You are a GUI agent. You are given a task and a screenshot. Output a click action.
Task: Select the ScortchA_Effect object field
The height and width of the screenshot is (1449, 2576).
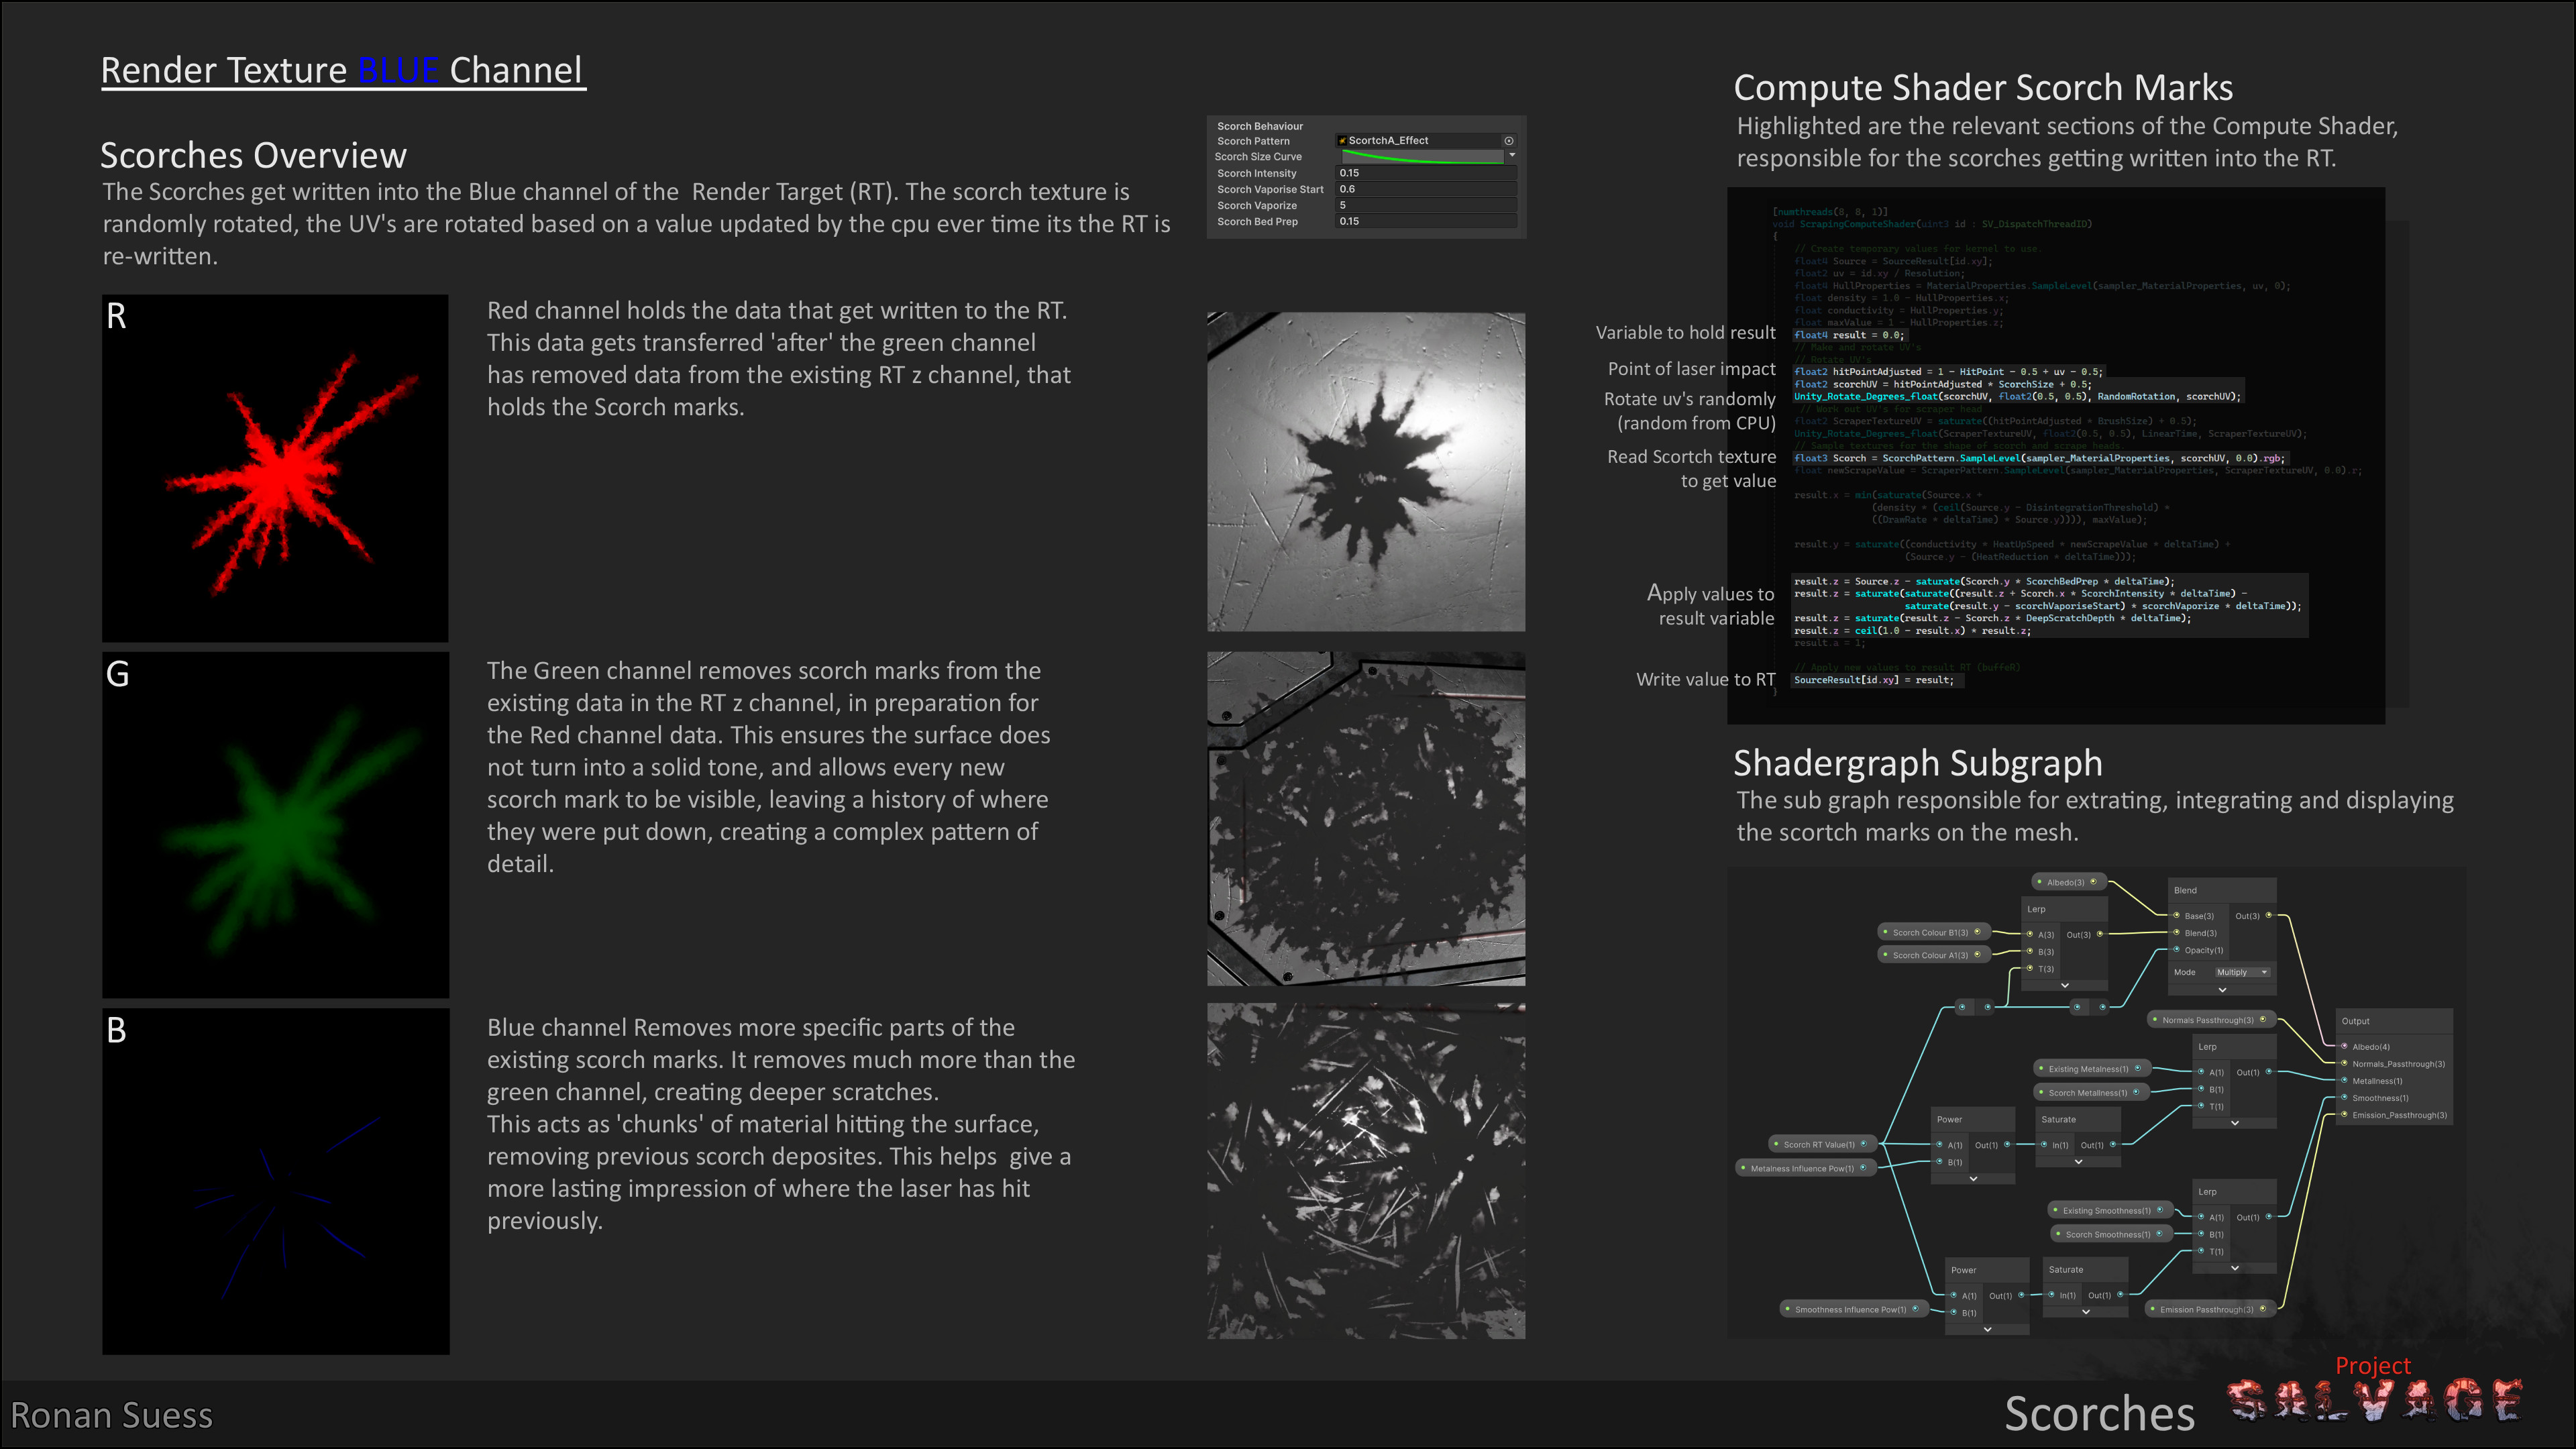[x=1419, y=141]
